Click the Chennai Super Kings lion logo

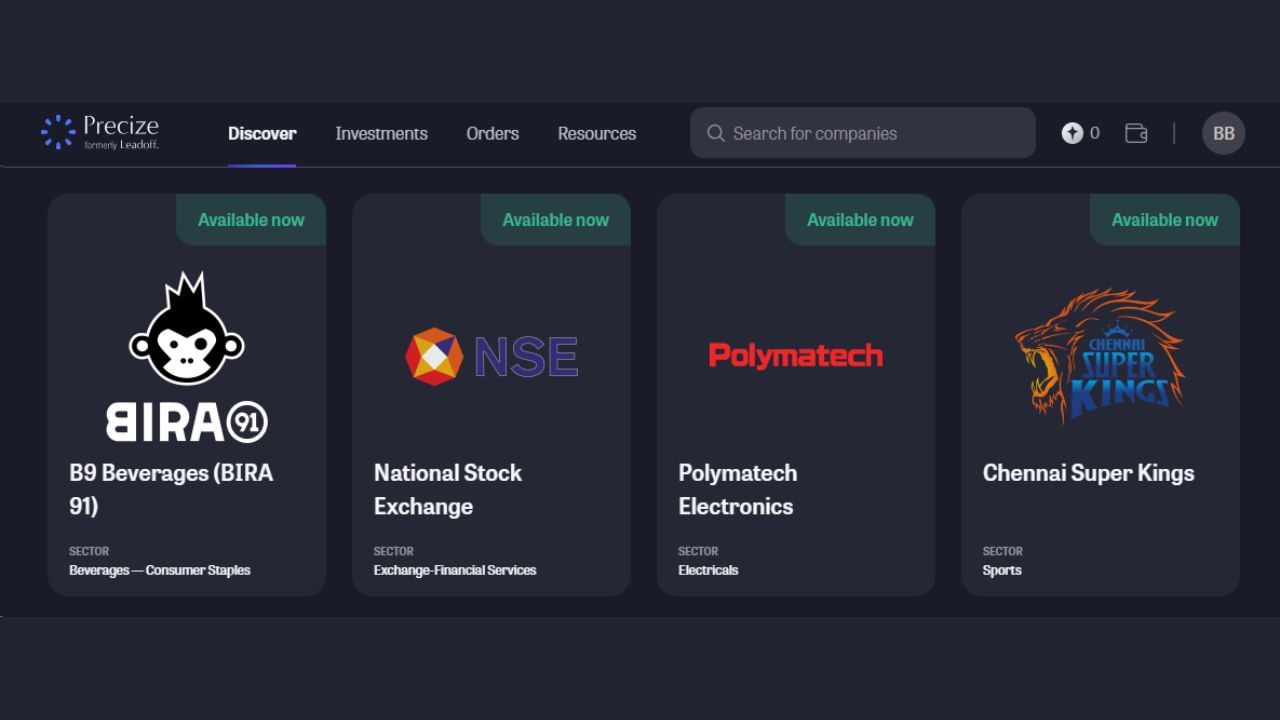click(1100, 356)
